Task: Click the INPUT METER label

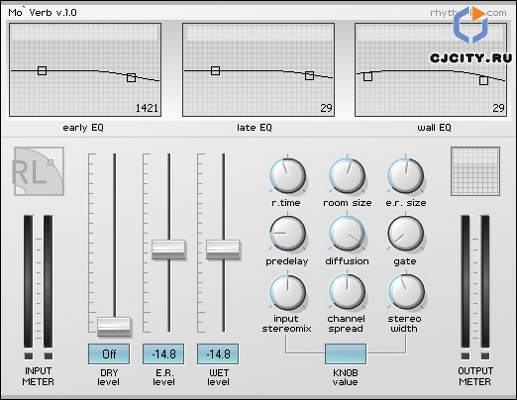Action: [x=38, y=376]
